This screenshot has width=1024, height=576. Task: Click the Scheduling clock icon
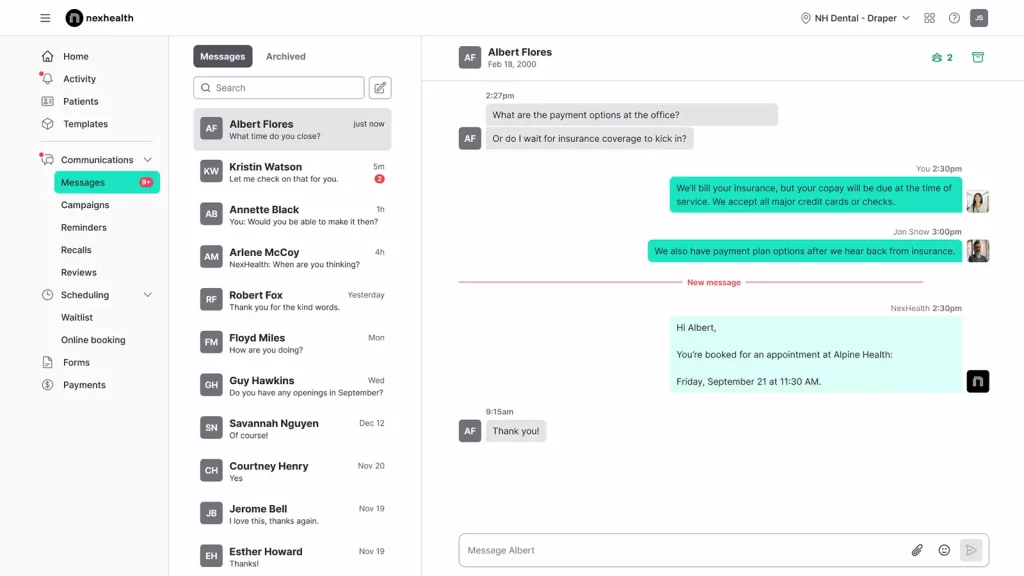click(47, 295)
